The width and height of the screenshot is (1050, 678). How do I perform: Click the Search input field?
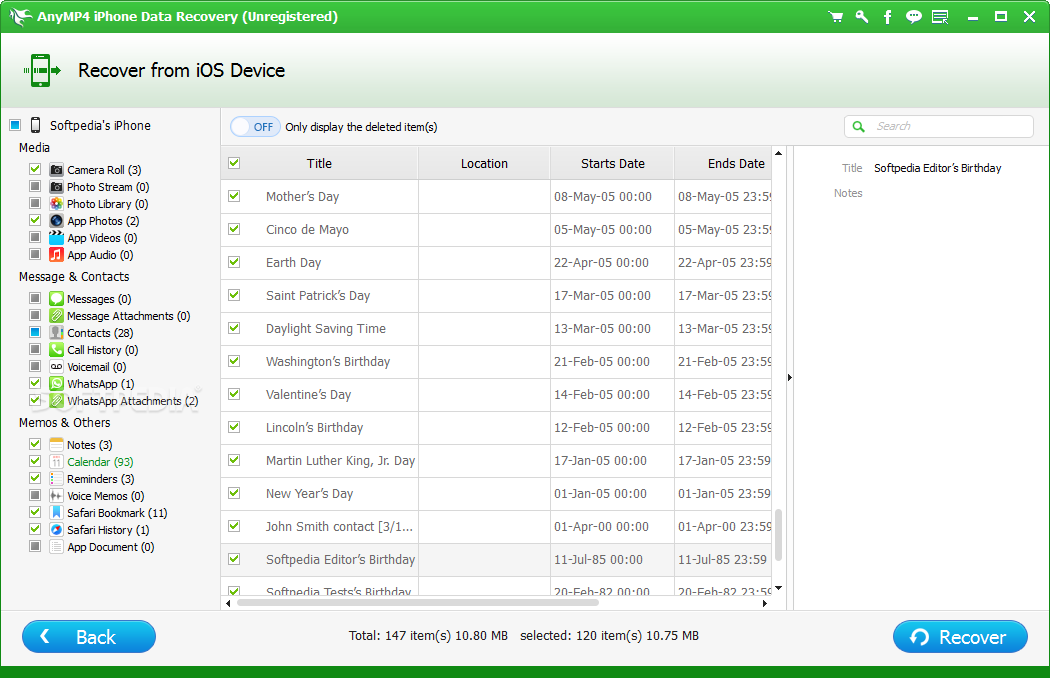pos(939,126)
